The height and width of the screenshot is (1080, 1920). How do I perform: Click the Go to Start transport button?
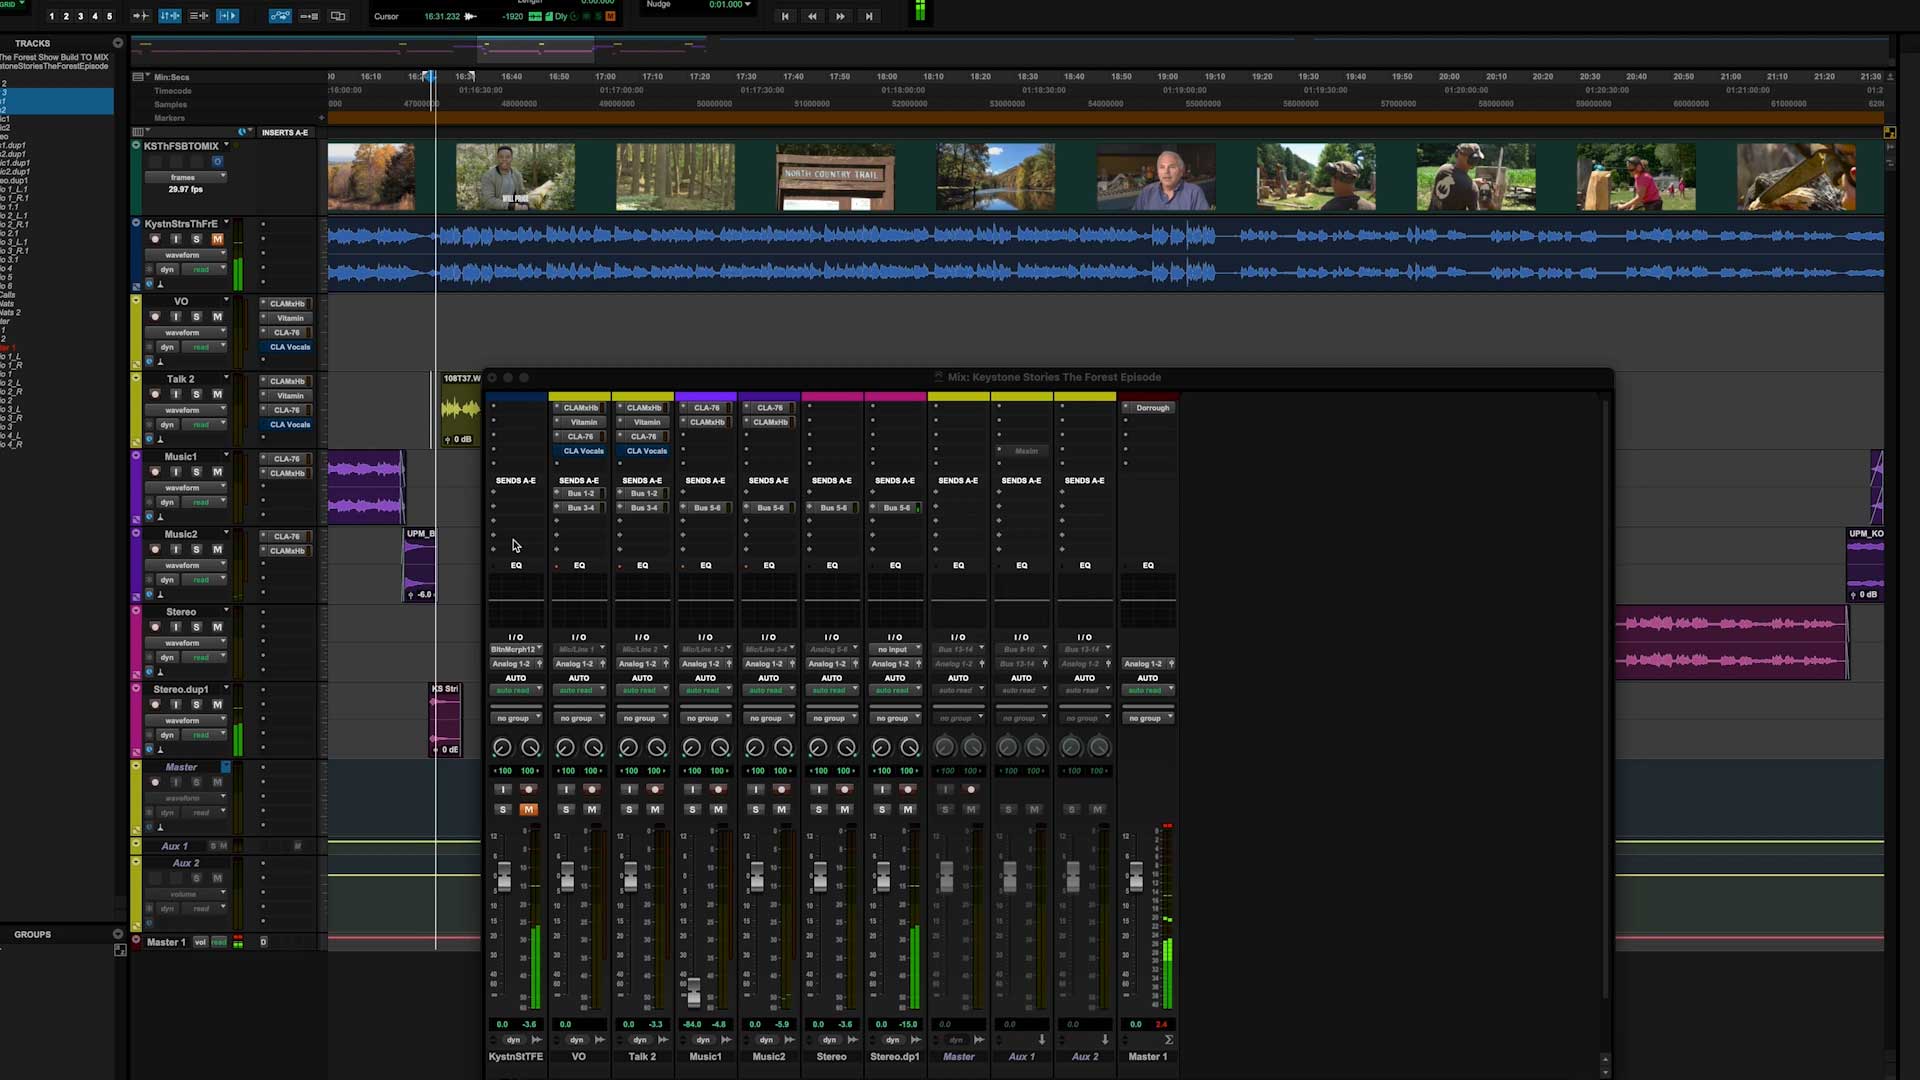pyautogui.click(x=785, y=16)
